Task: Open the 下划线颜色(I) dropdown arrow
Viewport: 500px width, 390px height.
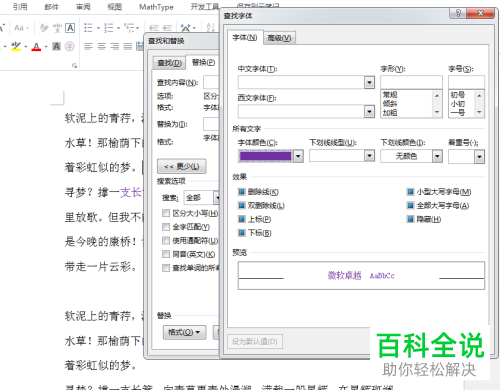Action: coord(437,156)
